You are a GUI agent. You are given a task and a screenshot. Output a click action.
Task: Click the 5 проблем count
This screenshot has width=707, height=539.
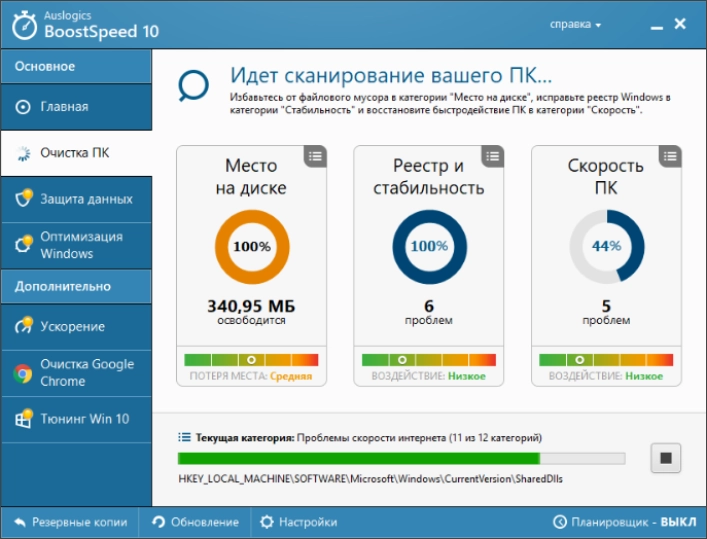(606, 312)
